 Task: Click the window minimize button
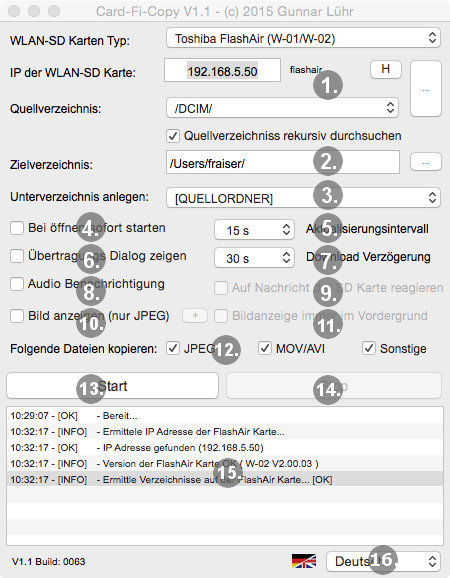point(34,11)
